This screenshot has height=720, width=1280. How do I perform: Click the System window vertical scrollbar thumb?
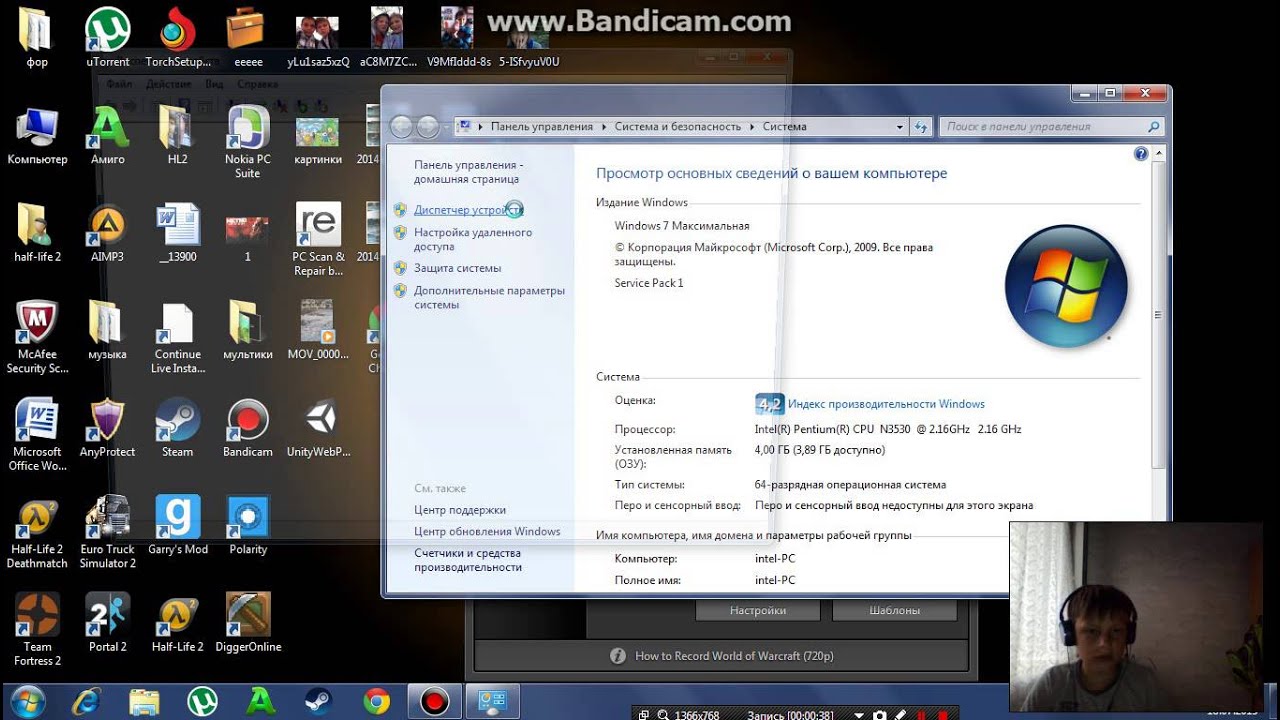click(1158, 315)
